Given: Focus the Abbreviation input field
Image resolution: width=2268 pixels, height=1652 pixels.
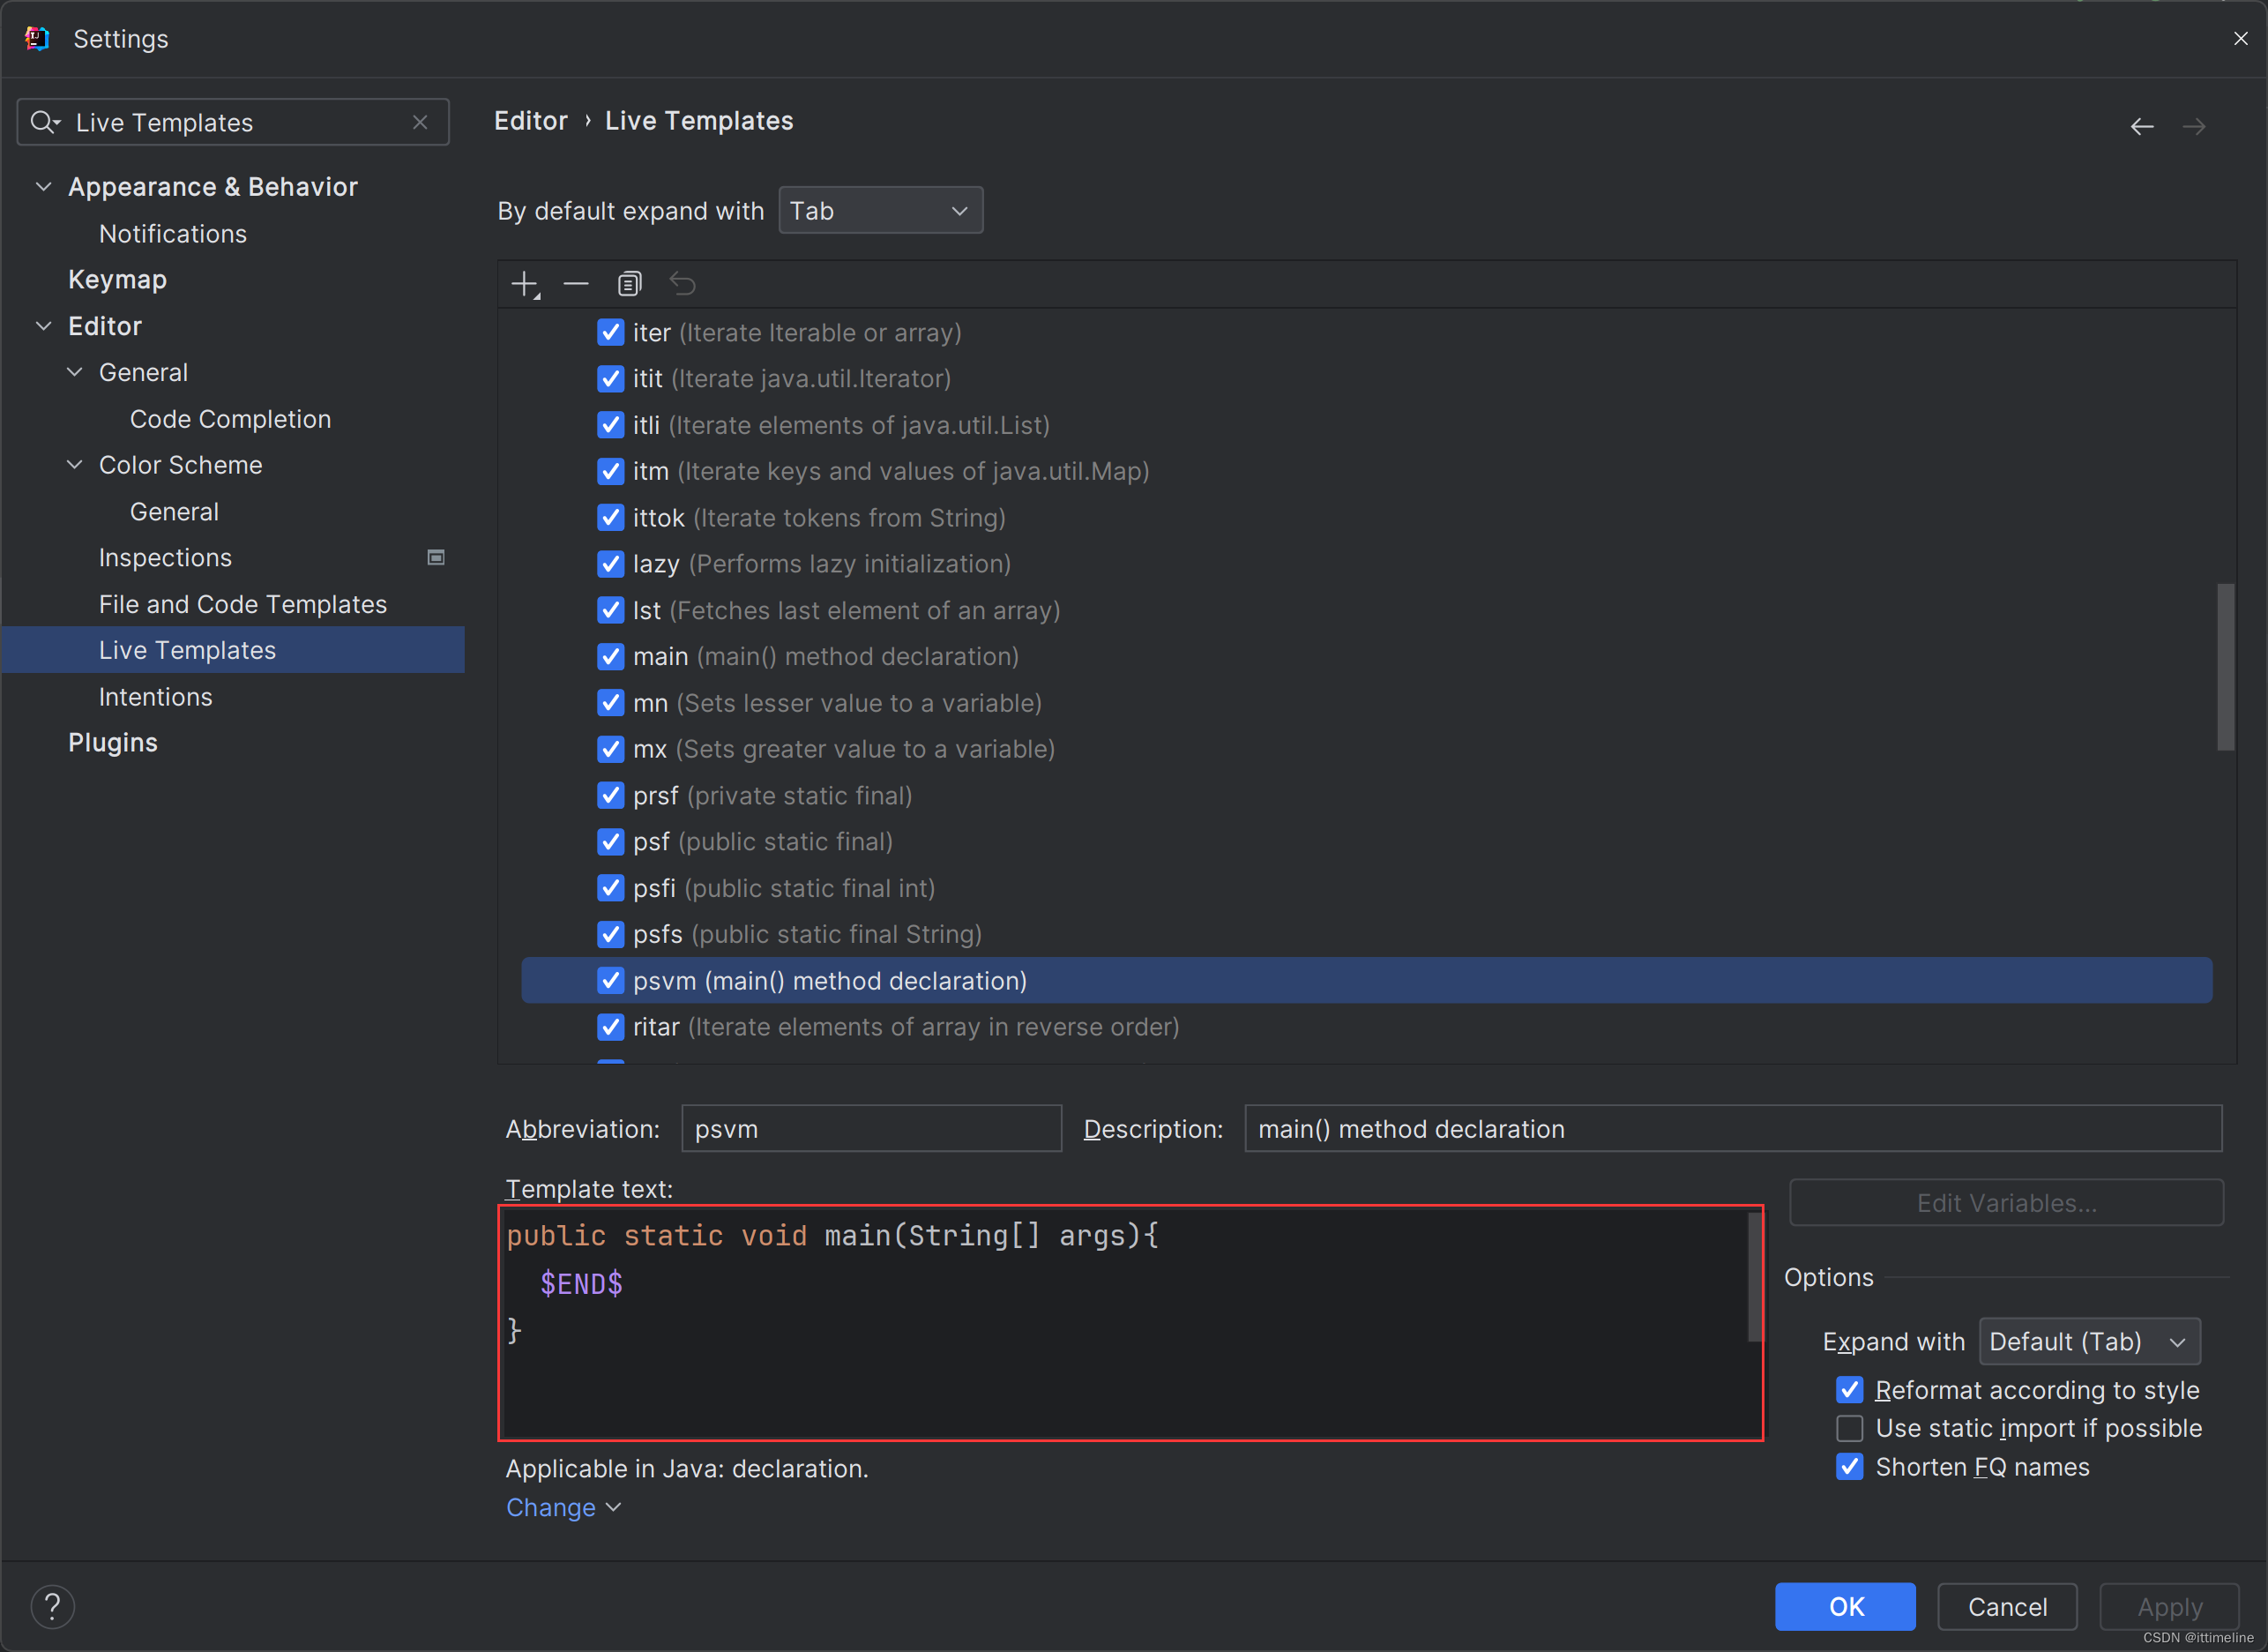Looking at the screenshot, I should pyautogui.click(x=871, y=1129).
